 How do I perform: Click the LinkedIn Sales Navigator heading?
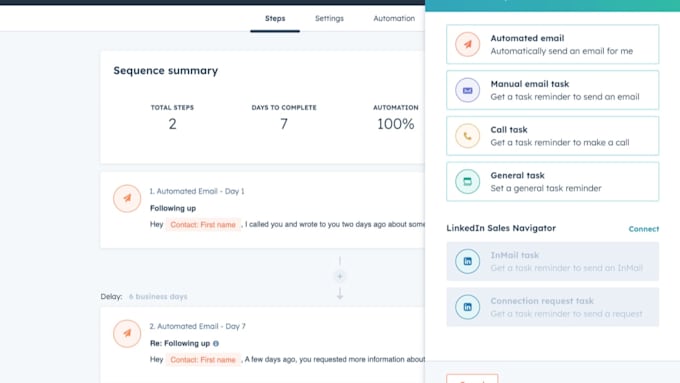pyautogui.click(x=501, y=228)
